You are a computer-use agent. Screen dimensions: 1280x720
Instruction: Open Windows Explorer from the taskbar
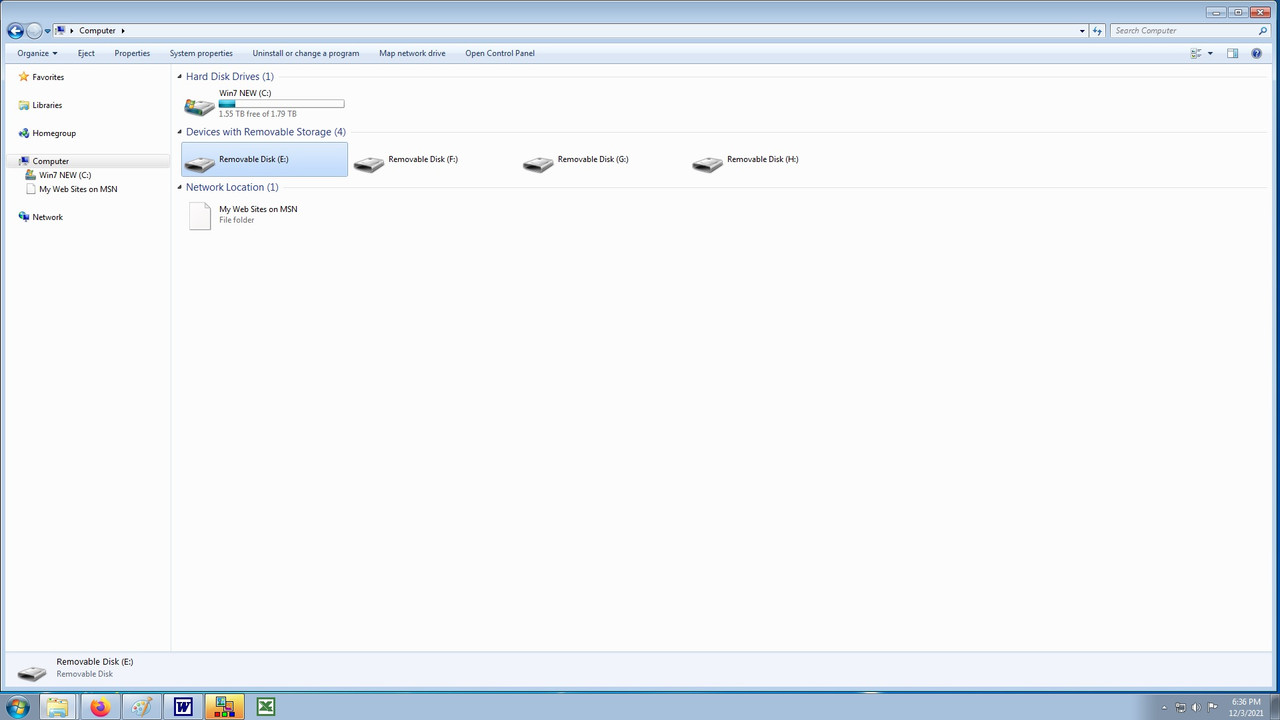coord(58,707)
